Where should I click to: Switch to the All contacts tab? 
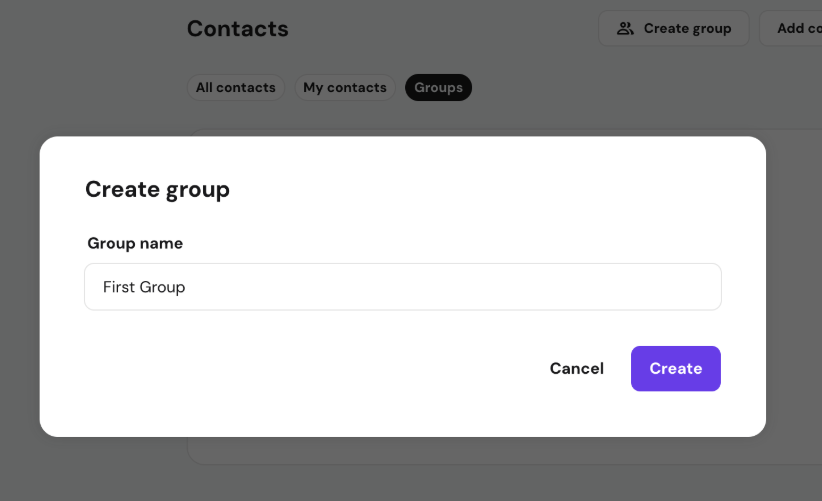pos(235,88)
